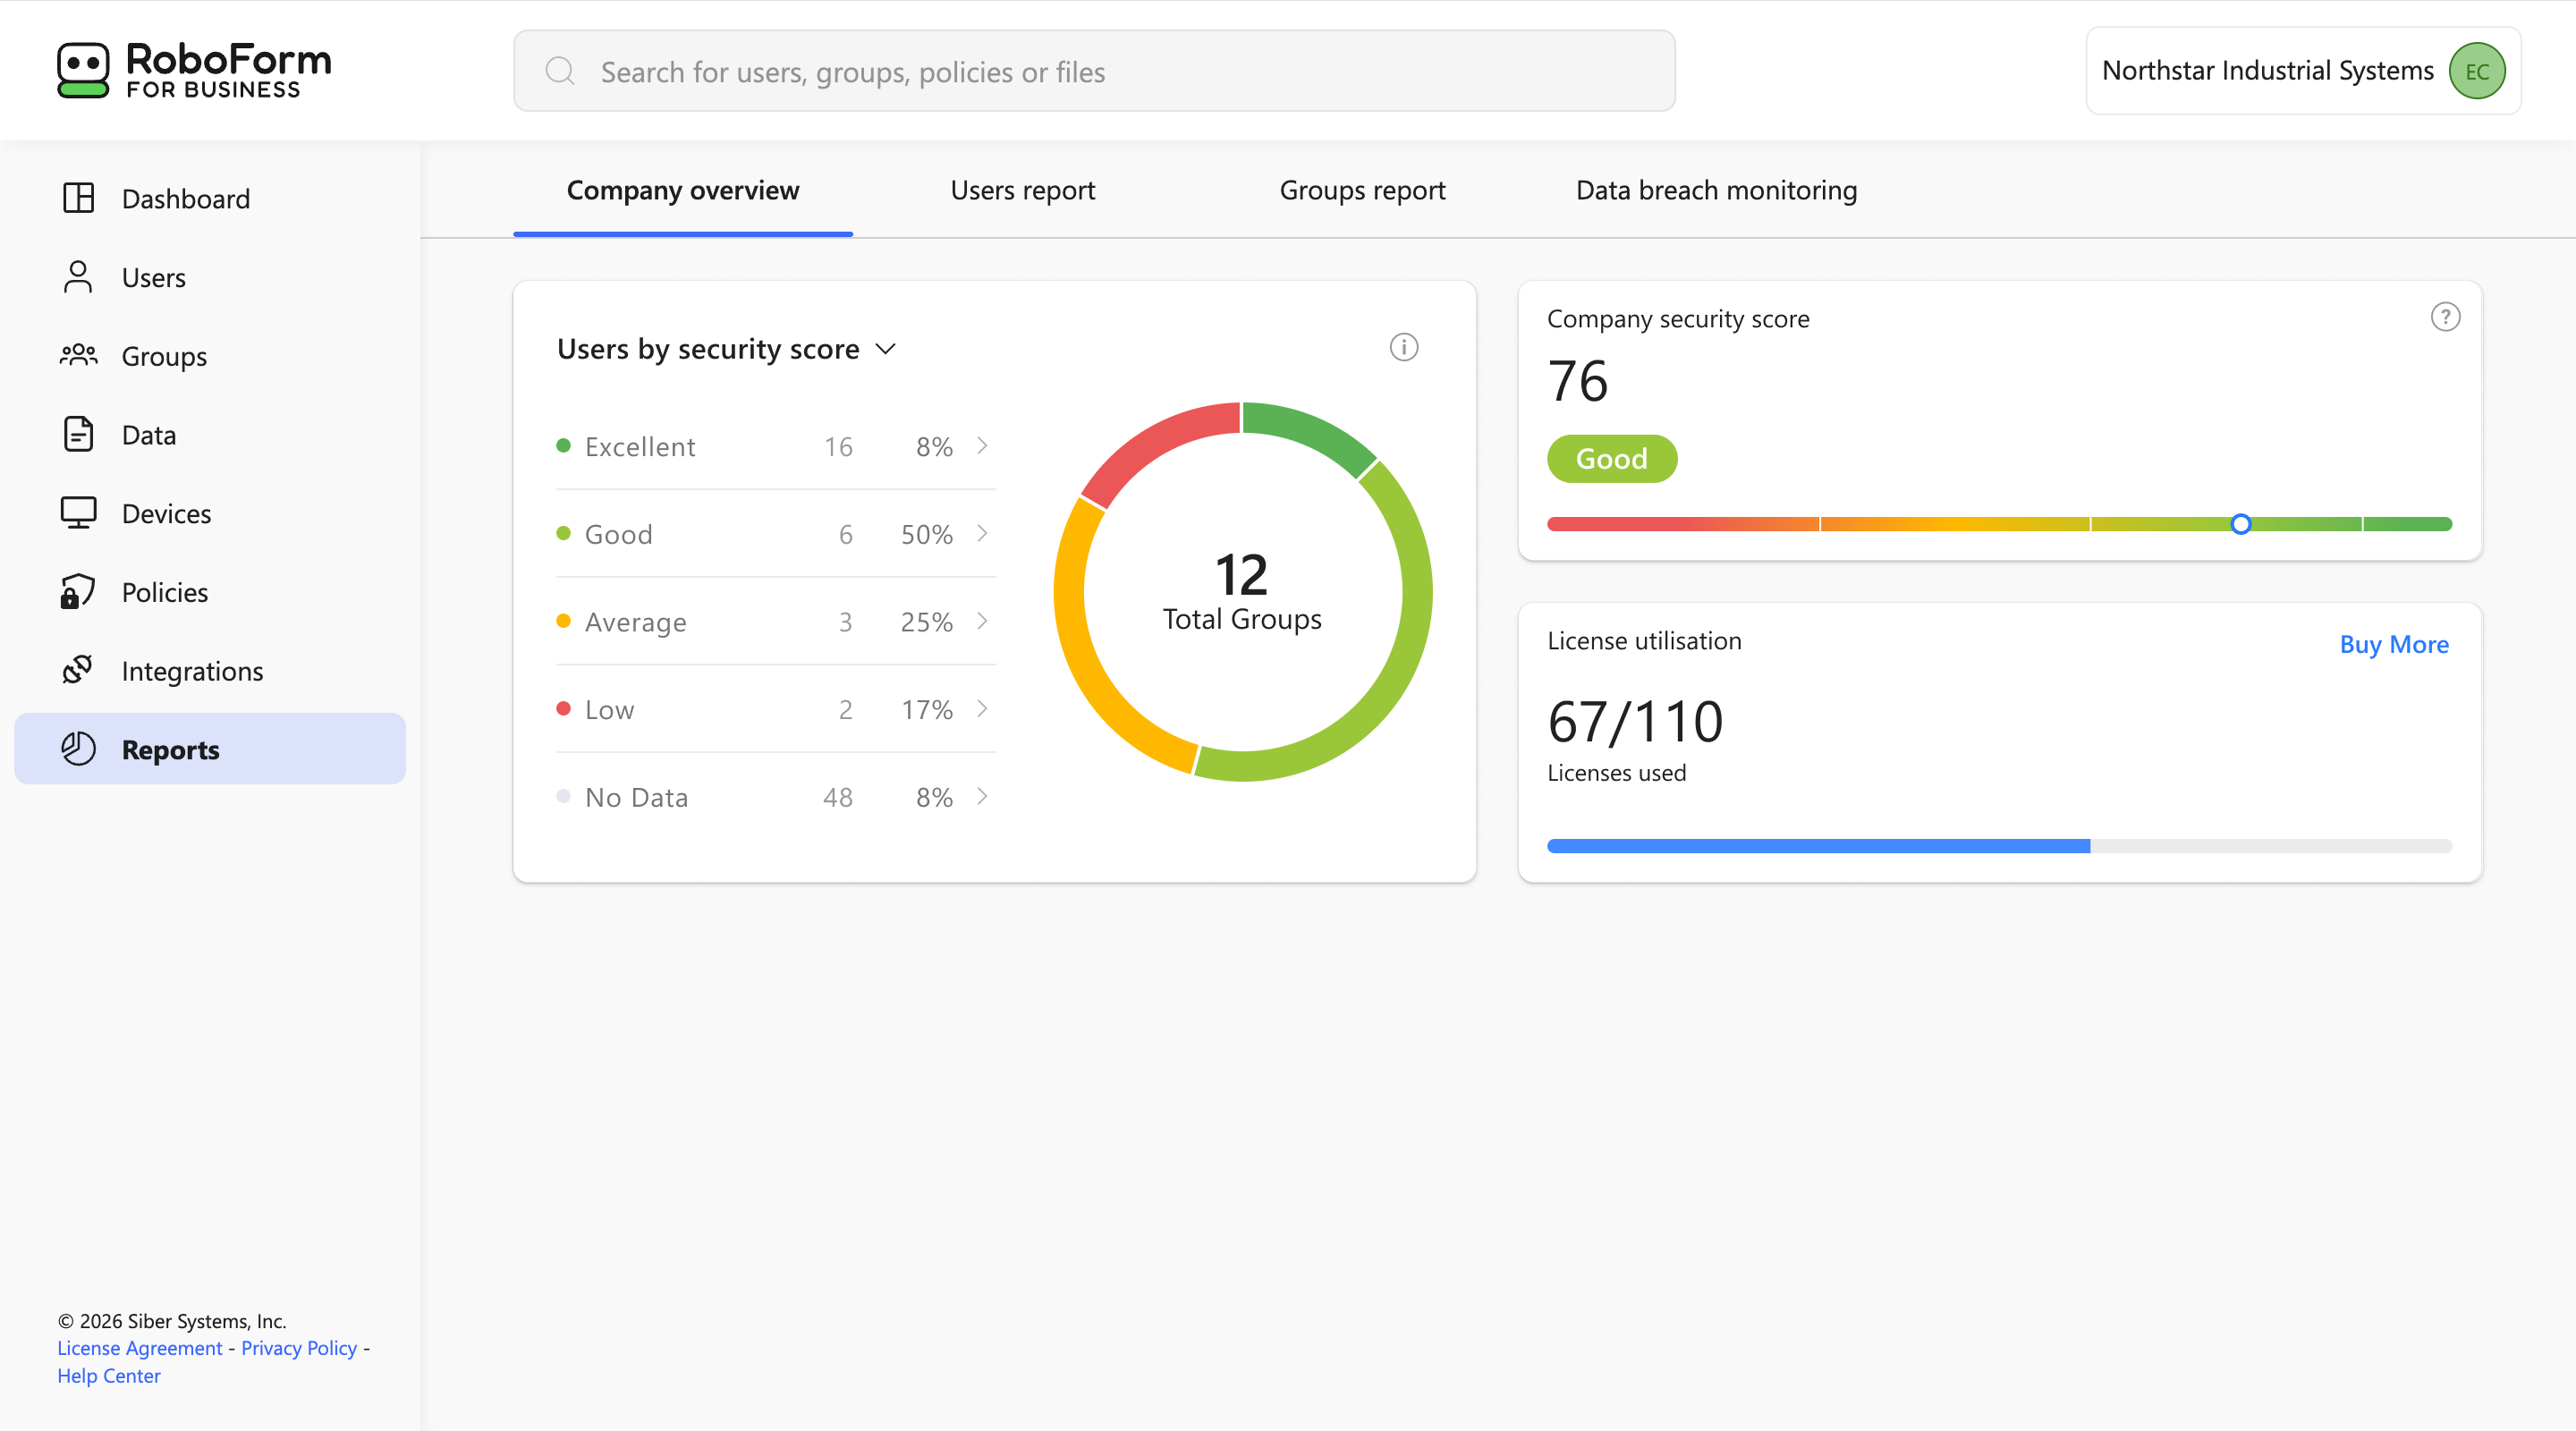Click the Dashboard grid icon
This screenshot has height=1431, width=2576.
pos(78,198)
